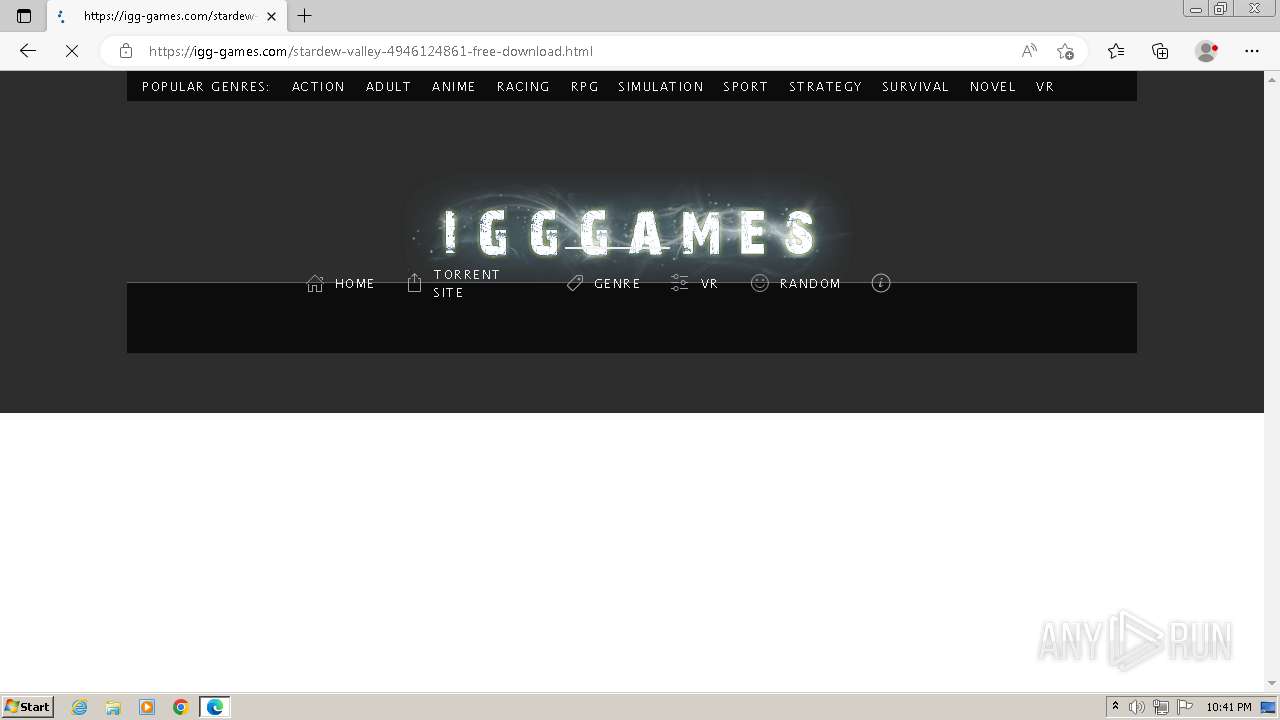Open VR link in genres bar
The height and width of the screenshot is (720, 1280).
(1045, 87)
